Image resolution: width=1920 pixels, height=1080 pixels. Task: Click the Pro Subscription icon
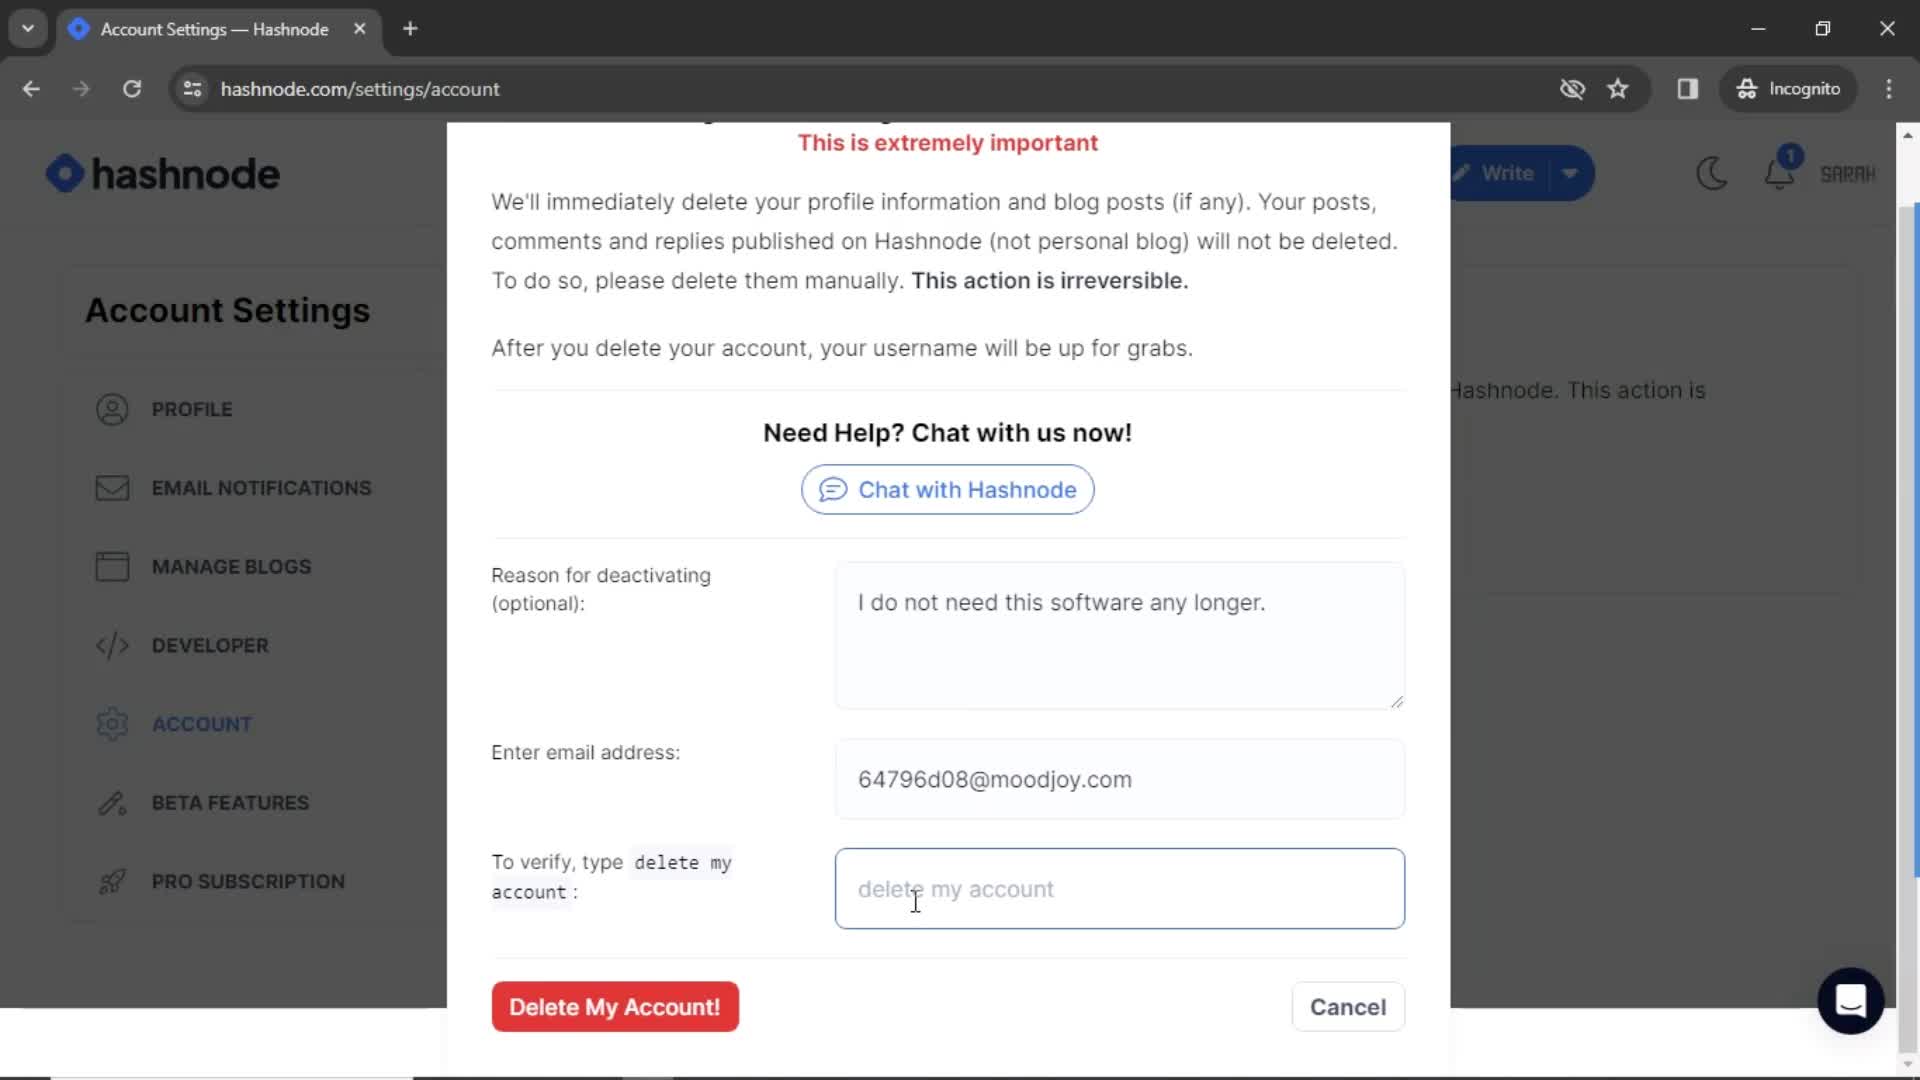click(x=112, y=881)
